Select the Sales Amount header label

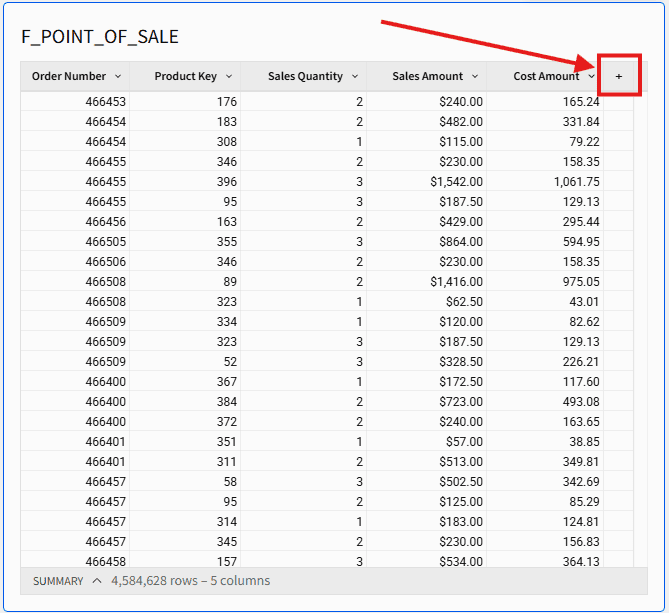427,76
